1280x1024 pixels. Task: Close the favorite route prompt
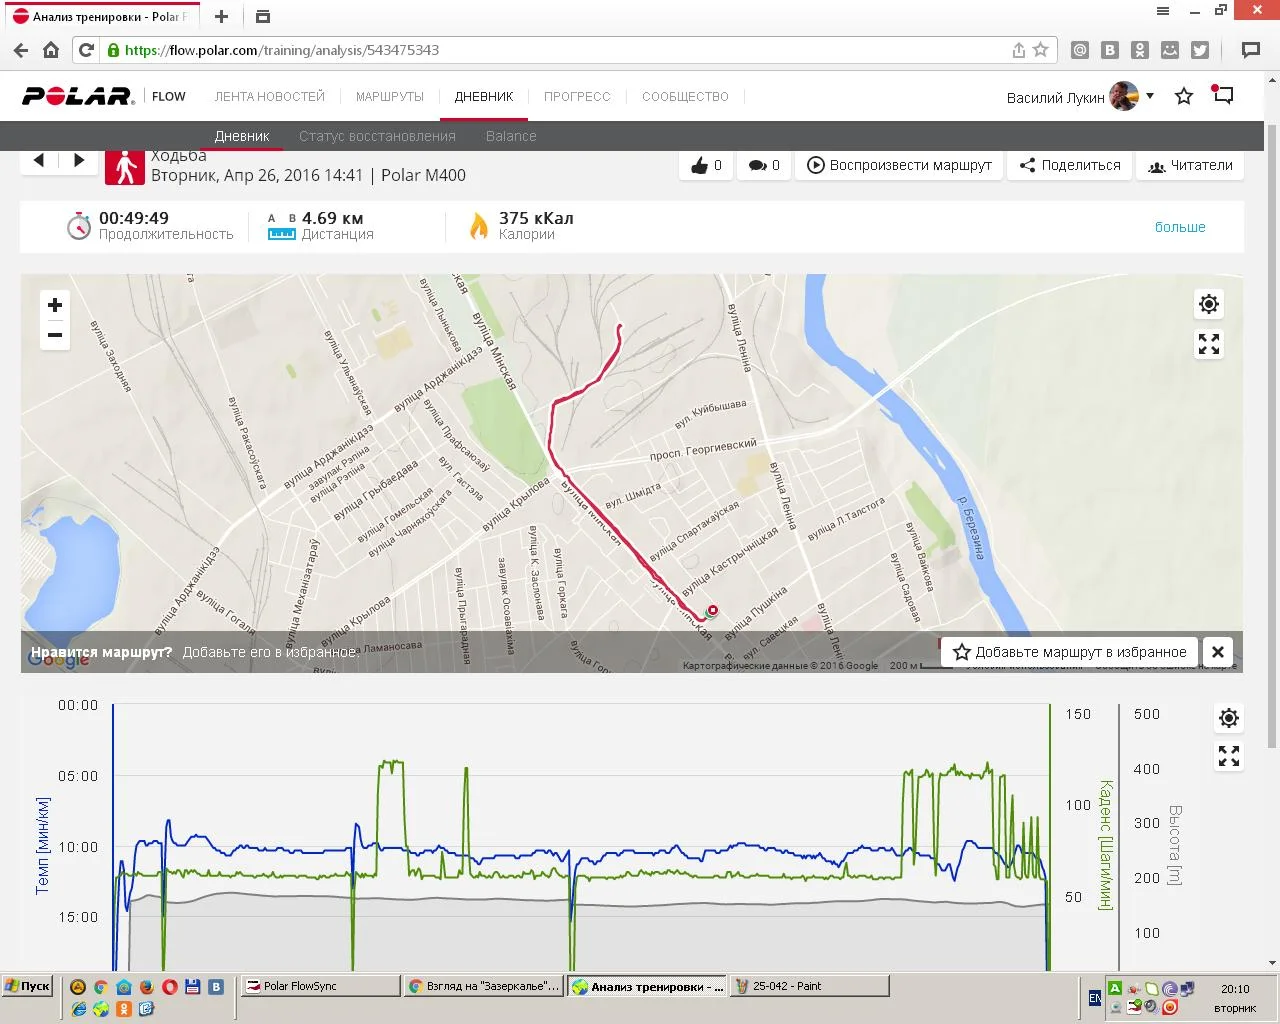(x=1218, y=652)
